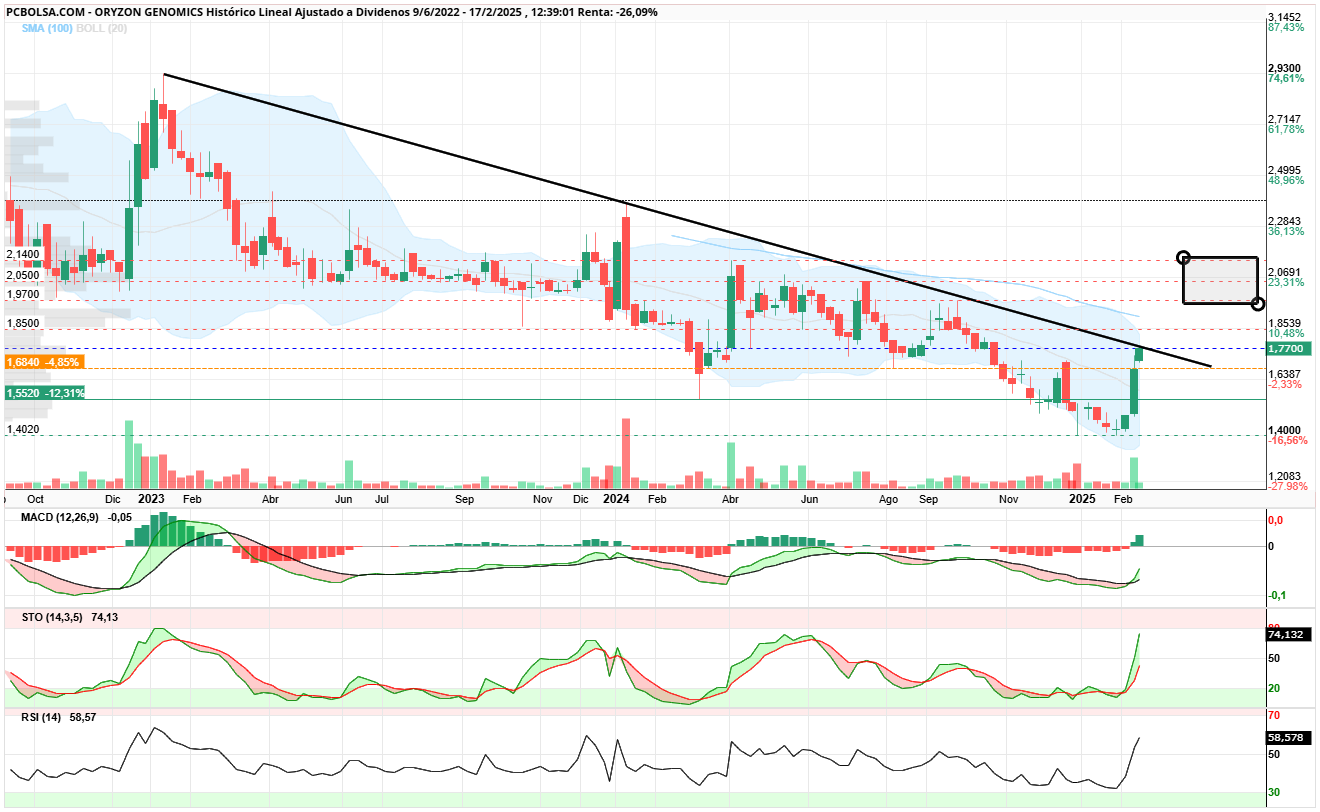Select the 2024 year label on time axis
Viewport: 1320px width, 812px height.
(x=616, y=498)
